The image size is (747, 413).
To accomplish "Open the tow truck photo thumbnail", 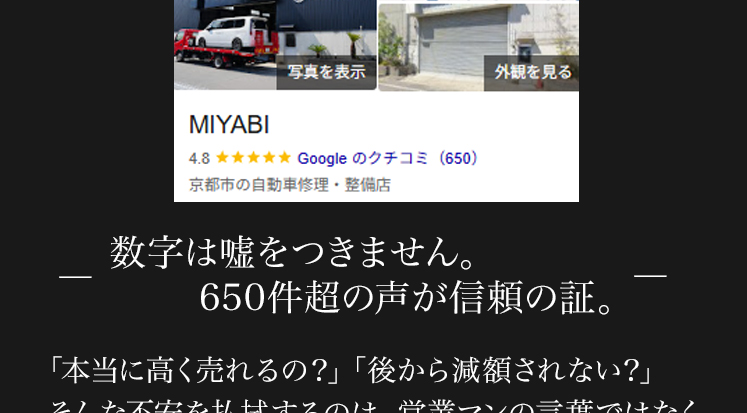I will click(275, 45).
